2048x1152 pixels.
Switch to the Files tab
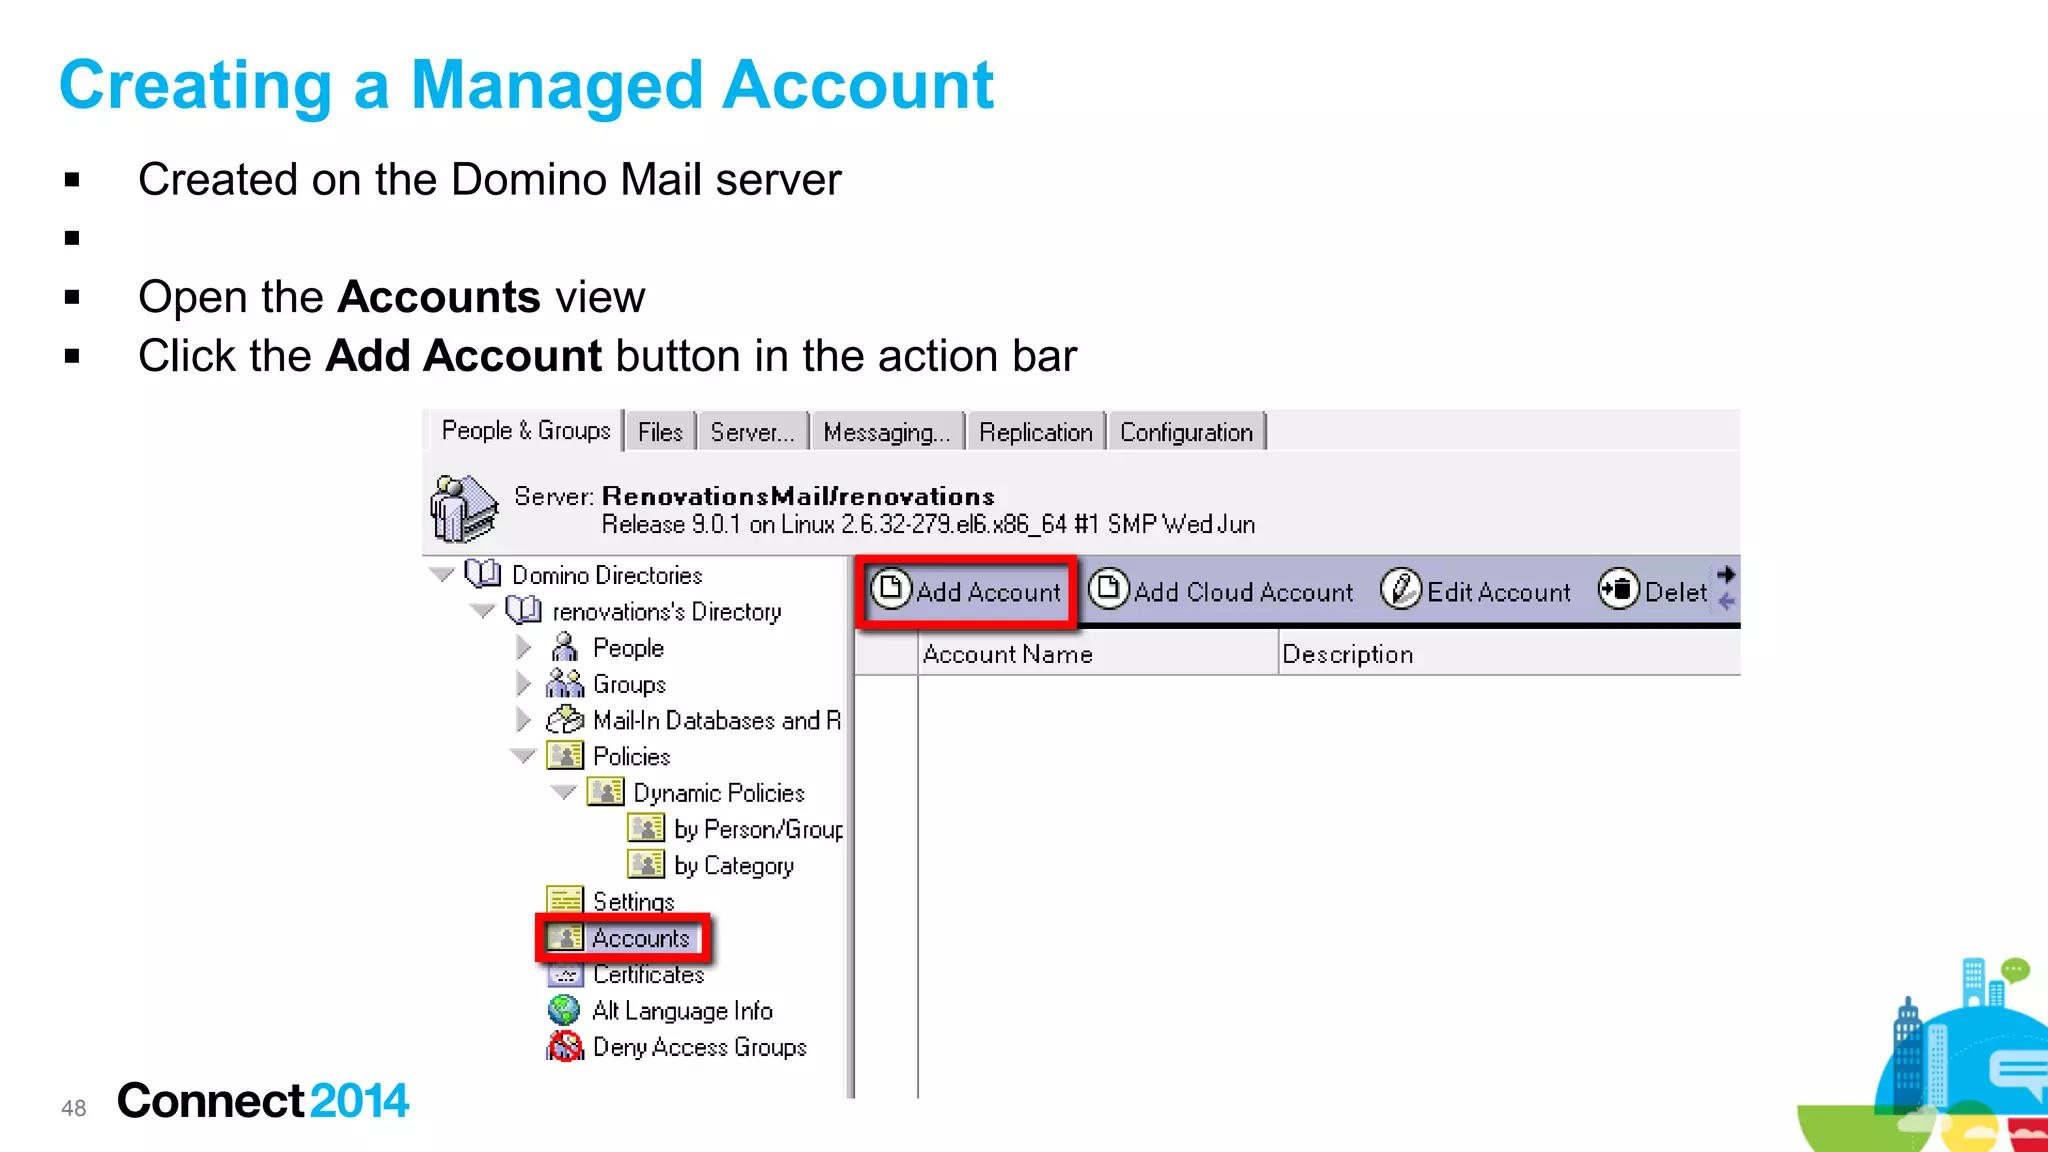pyautogui.click(x=660, y=432)
